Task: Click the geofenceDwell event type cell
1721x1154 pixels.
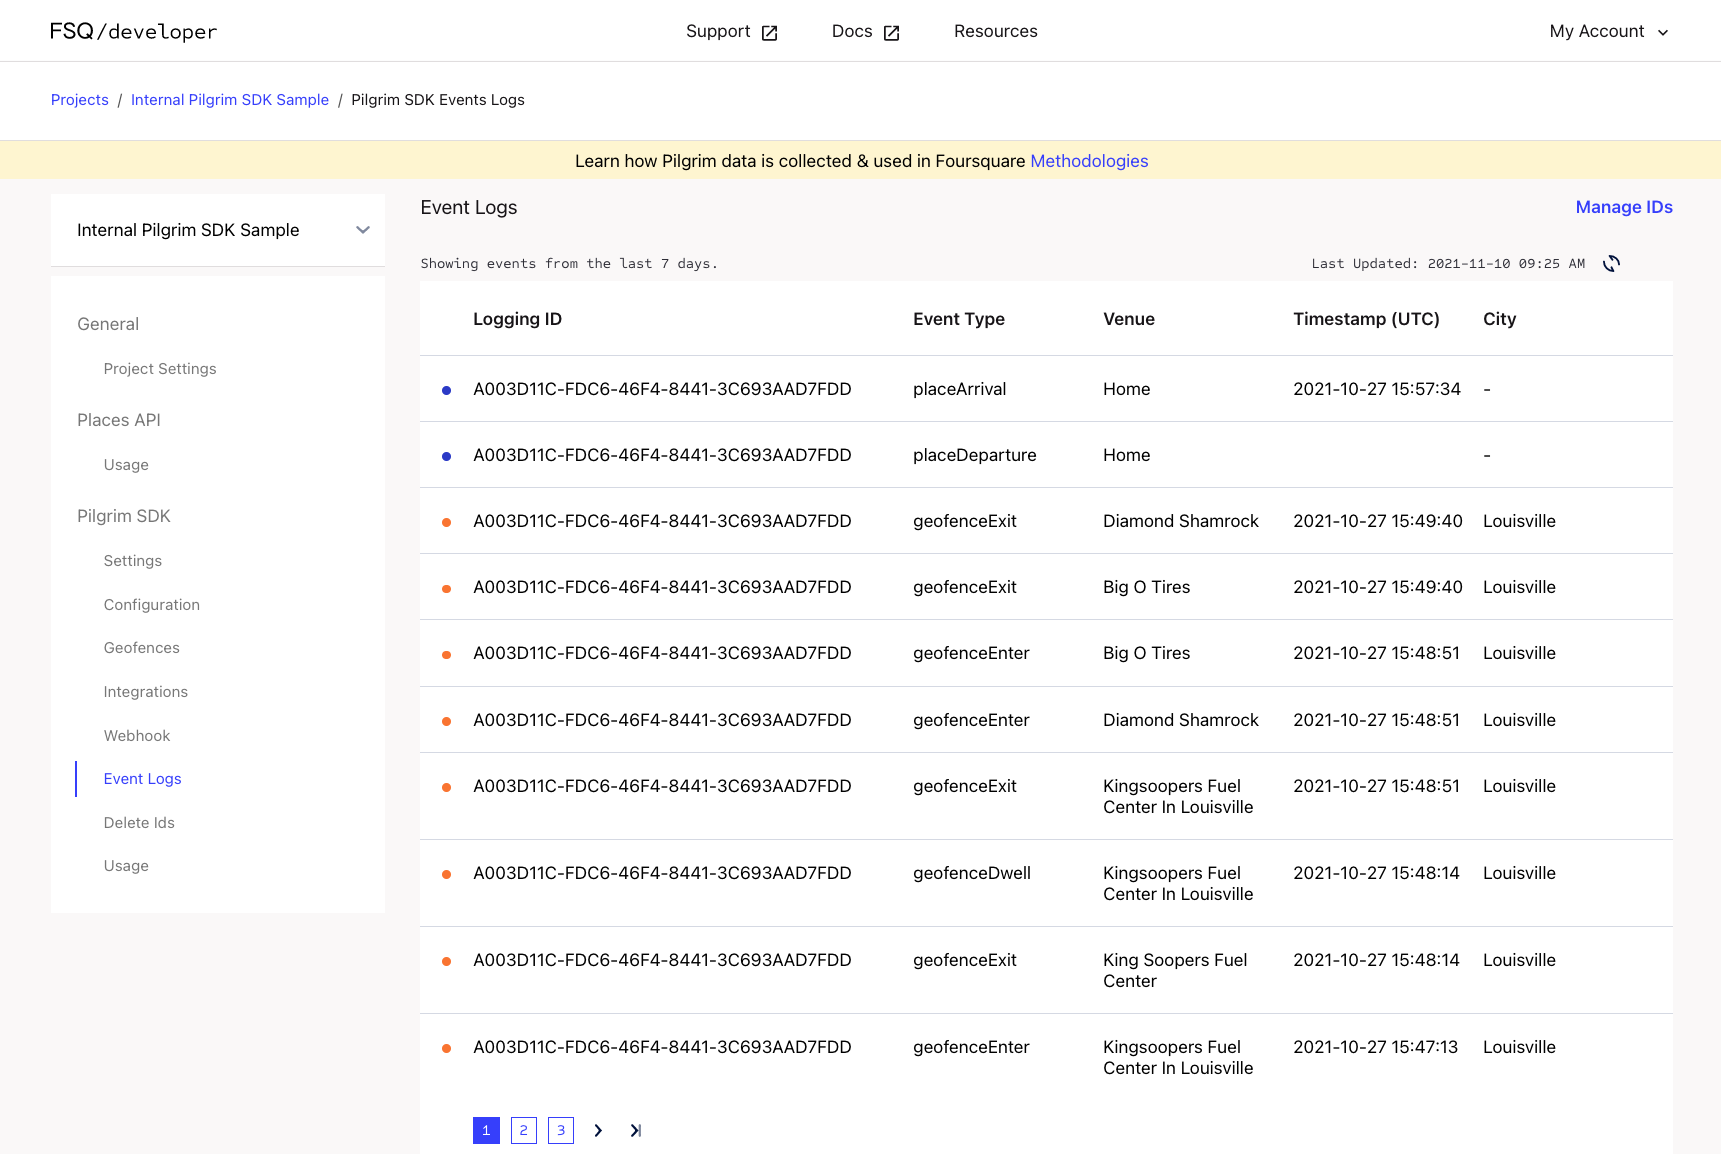Action: [972, 873]
